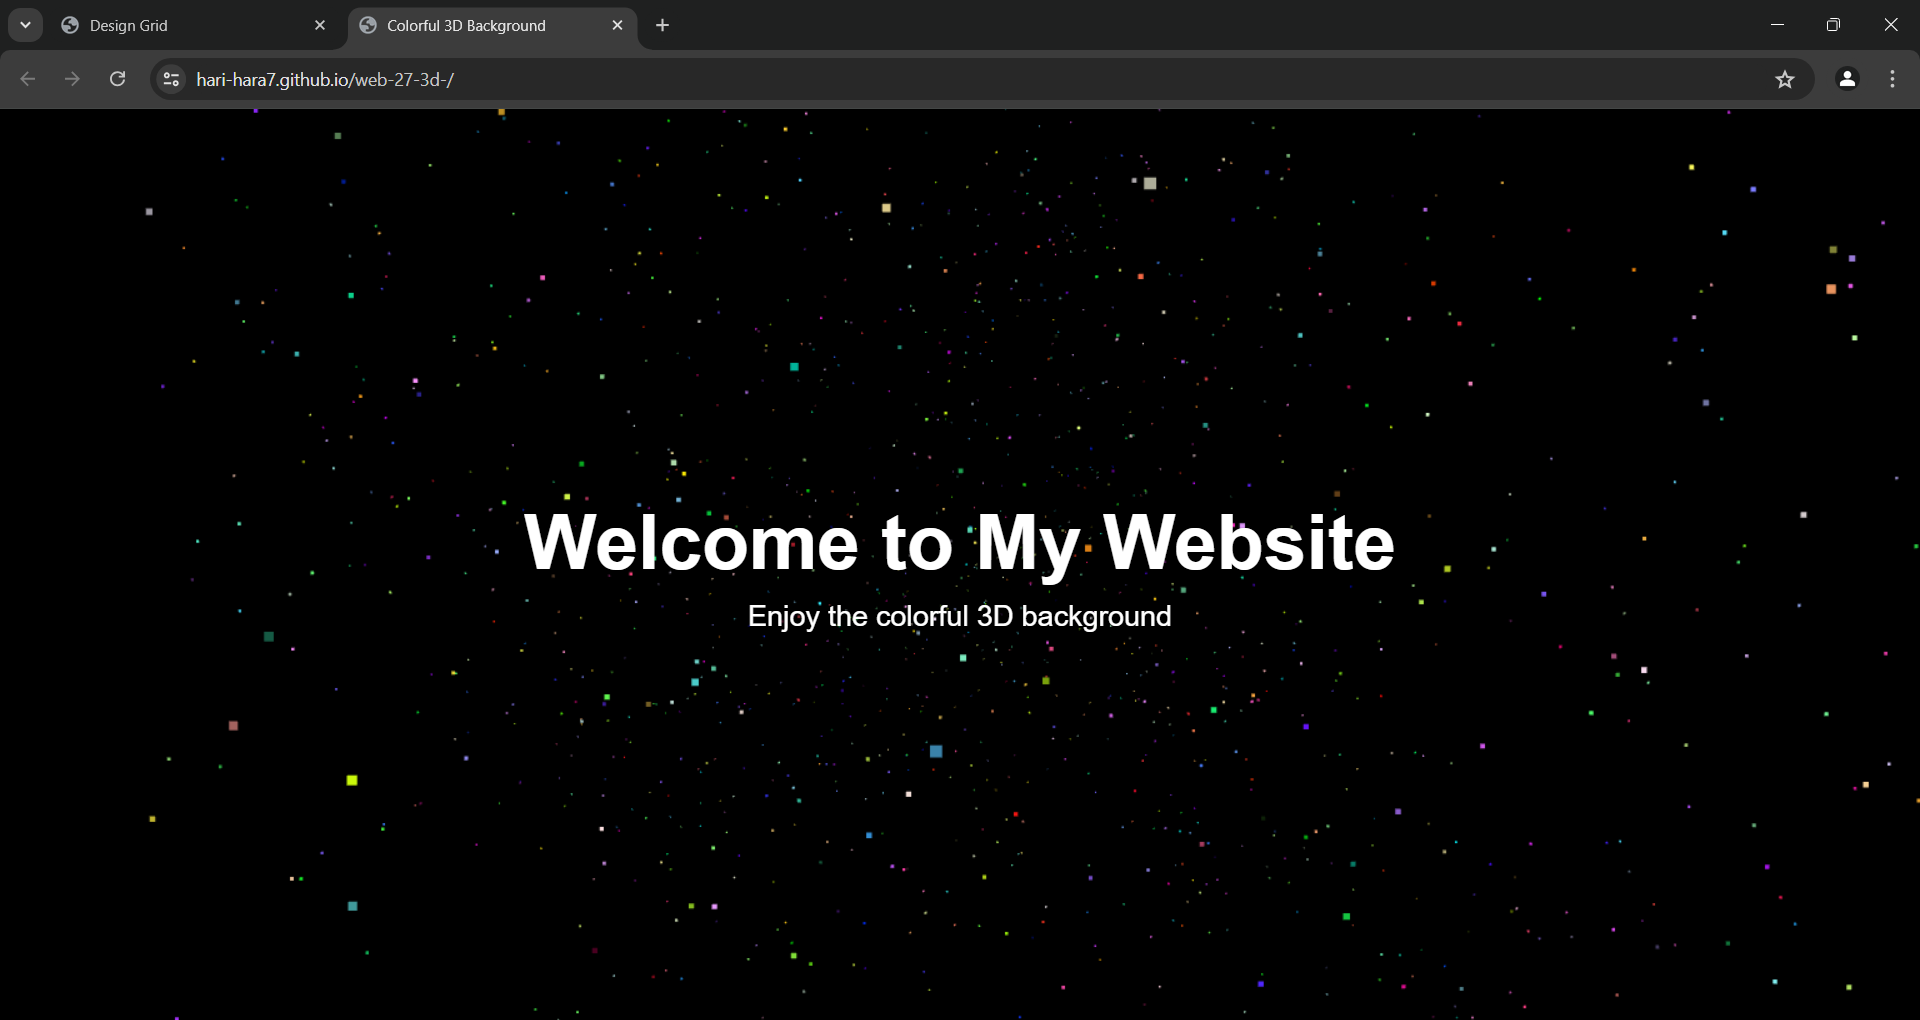View site information icon in address bar
Image resolution: width=1920 pixels, height=1020 pixels.
pyautogui.click(x=172, y=79)
